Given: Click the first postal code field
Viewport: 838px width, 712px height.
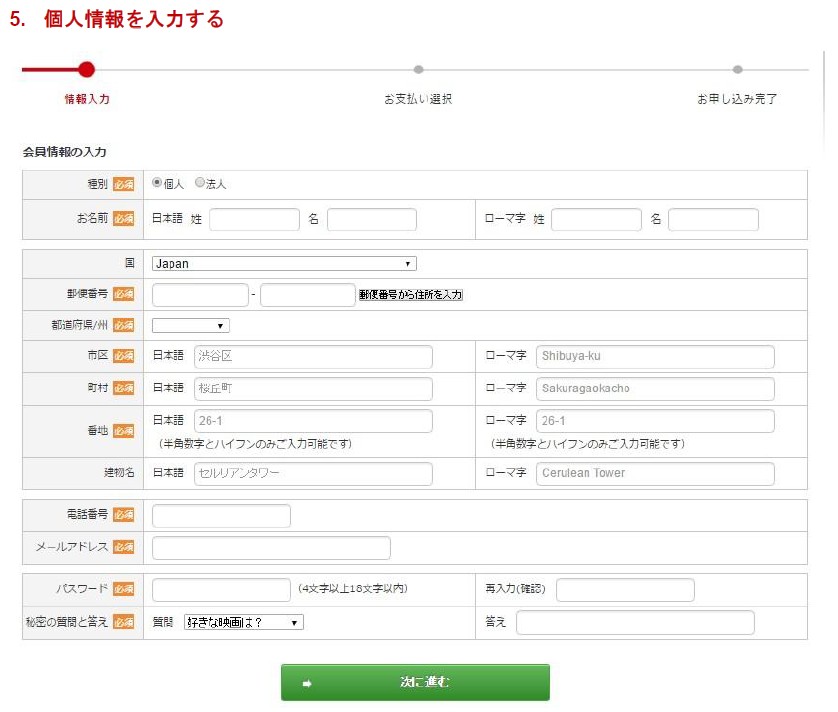Looking at the screenshot, I should click(x=200, y=295).
